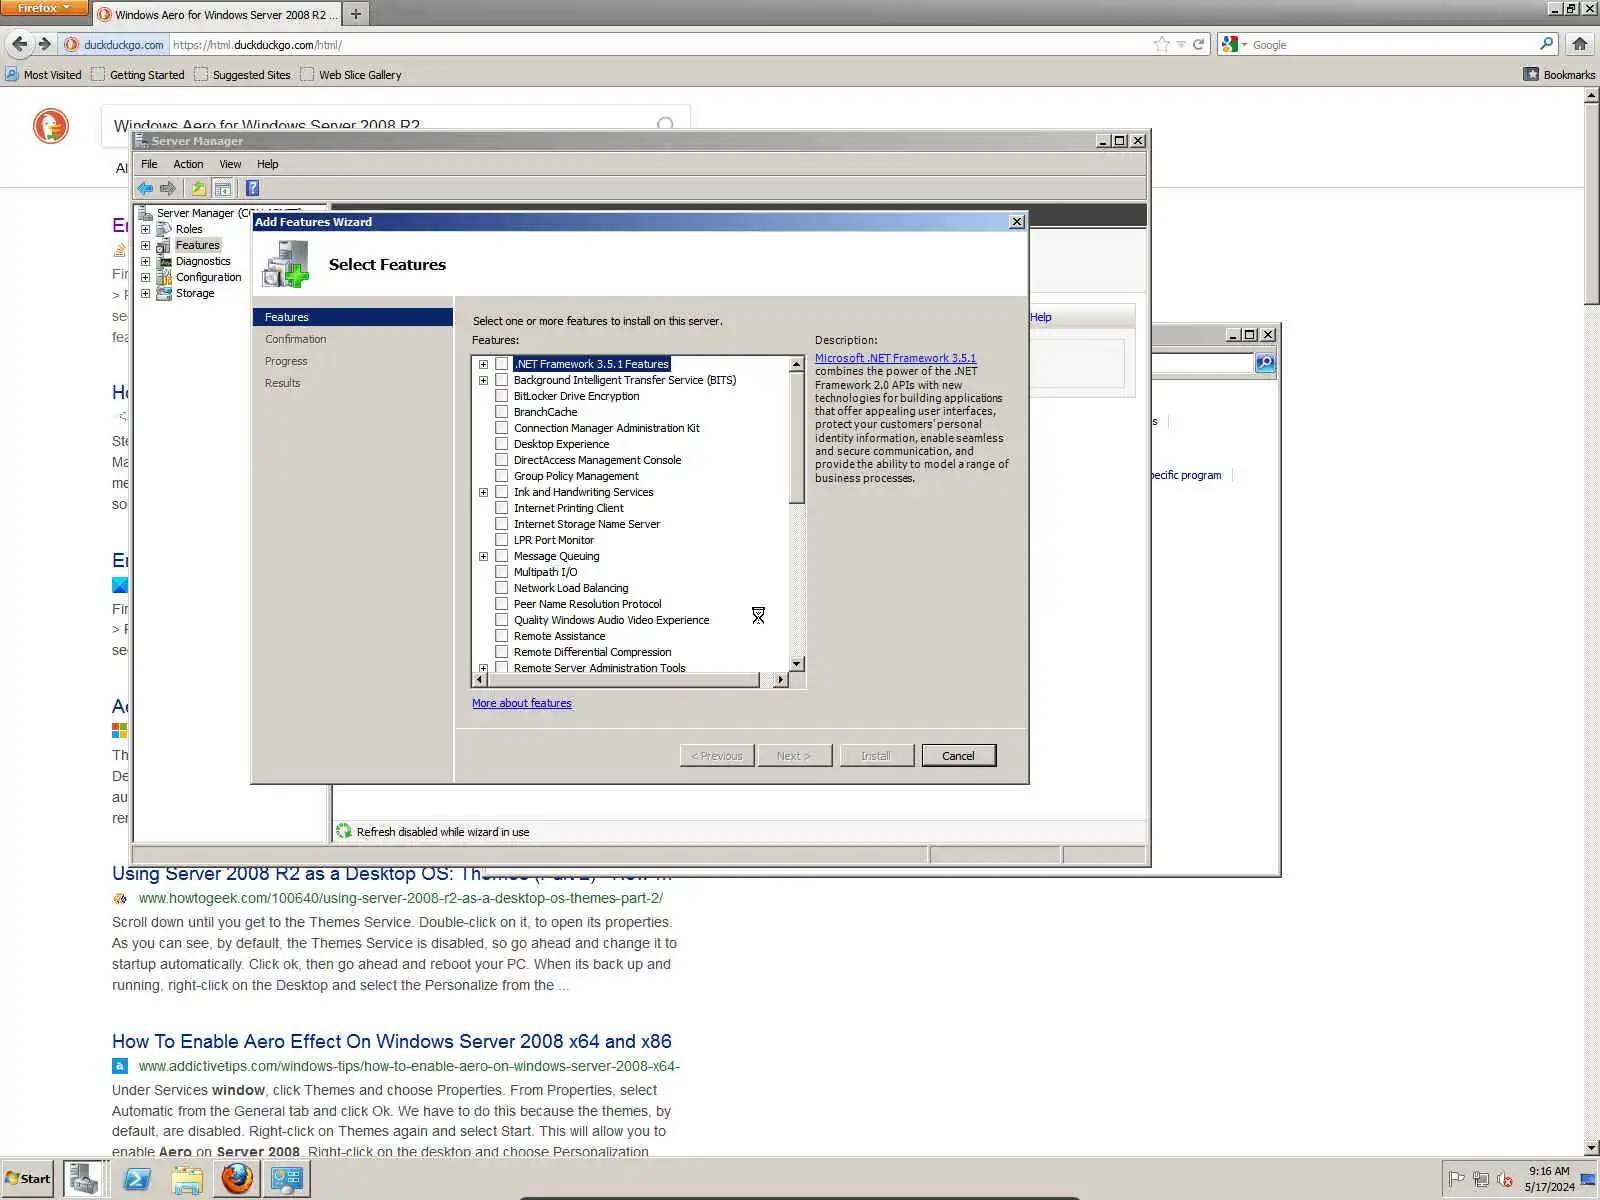Click the Firefox Forward button

pos(44,44)
